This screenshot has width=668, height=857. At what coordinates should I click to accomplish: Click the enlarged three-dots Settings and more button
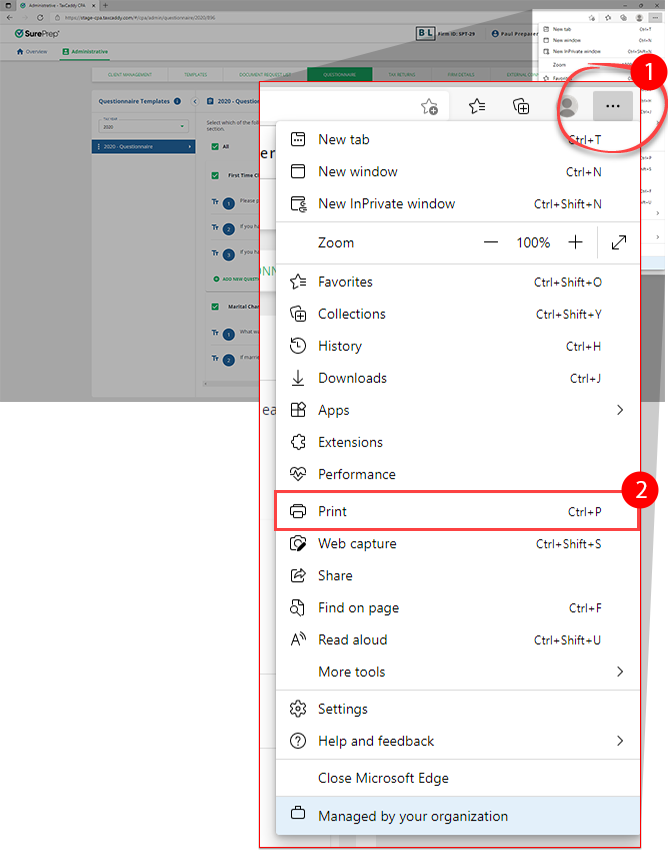tap(613, 106)
